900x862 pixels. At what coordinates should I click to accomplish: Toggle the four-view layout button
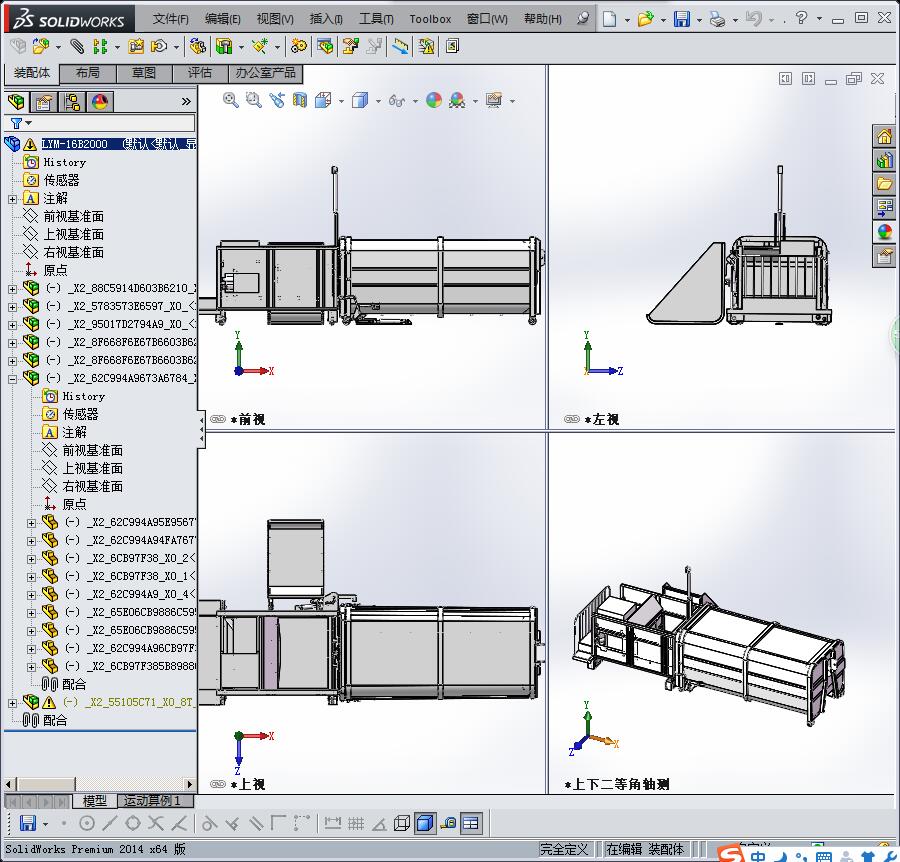(x=470, y=823)
